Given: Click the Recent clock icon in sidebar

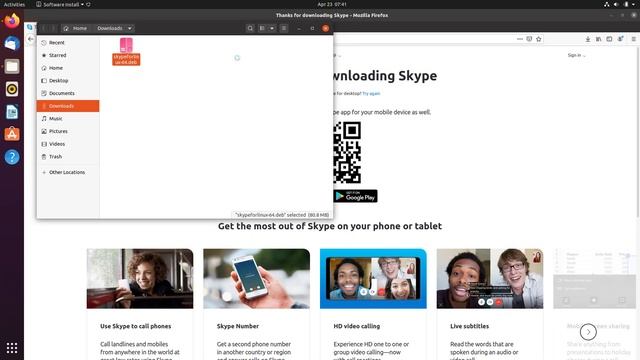Looking at the screenshot, I should point(44,42).
